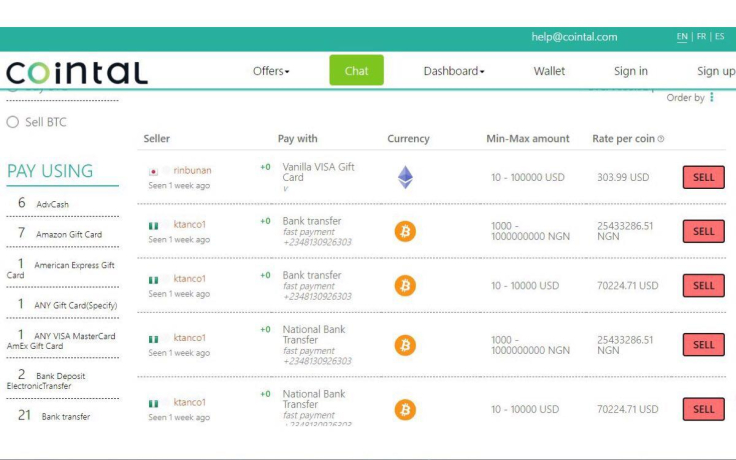Click the Japan flag next to rinbunan
The height and width of the screenshot is (460, 736).
(x=153, y=171)
